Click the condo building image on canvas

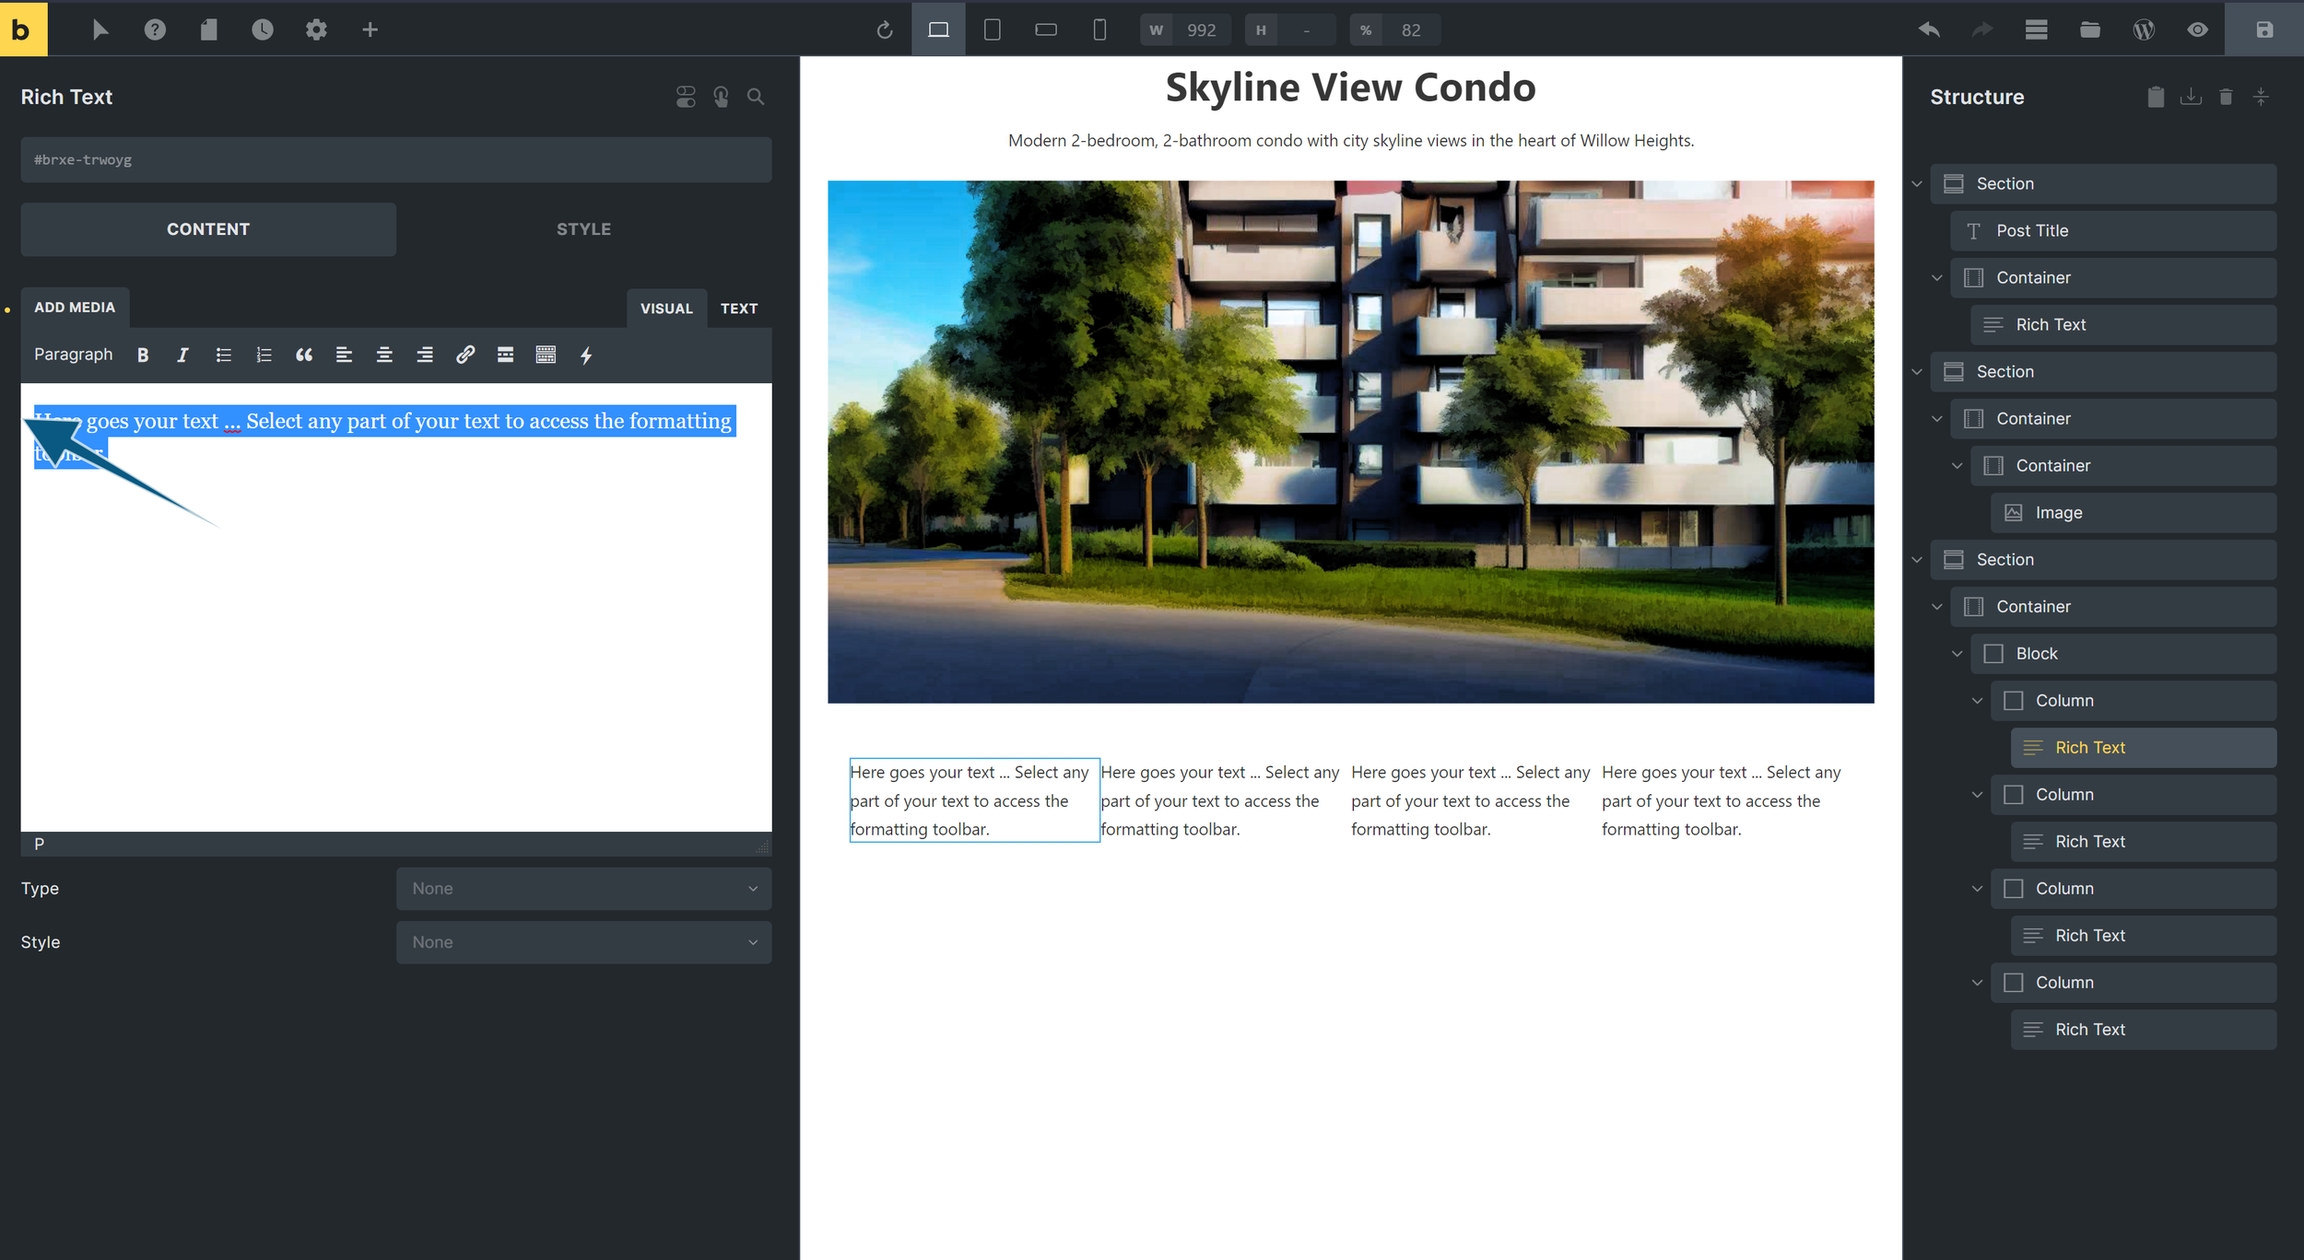tap(1350, 442)
